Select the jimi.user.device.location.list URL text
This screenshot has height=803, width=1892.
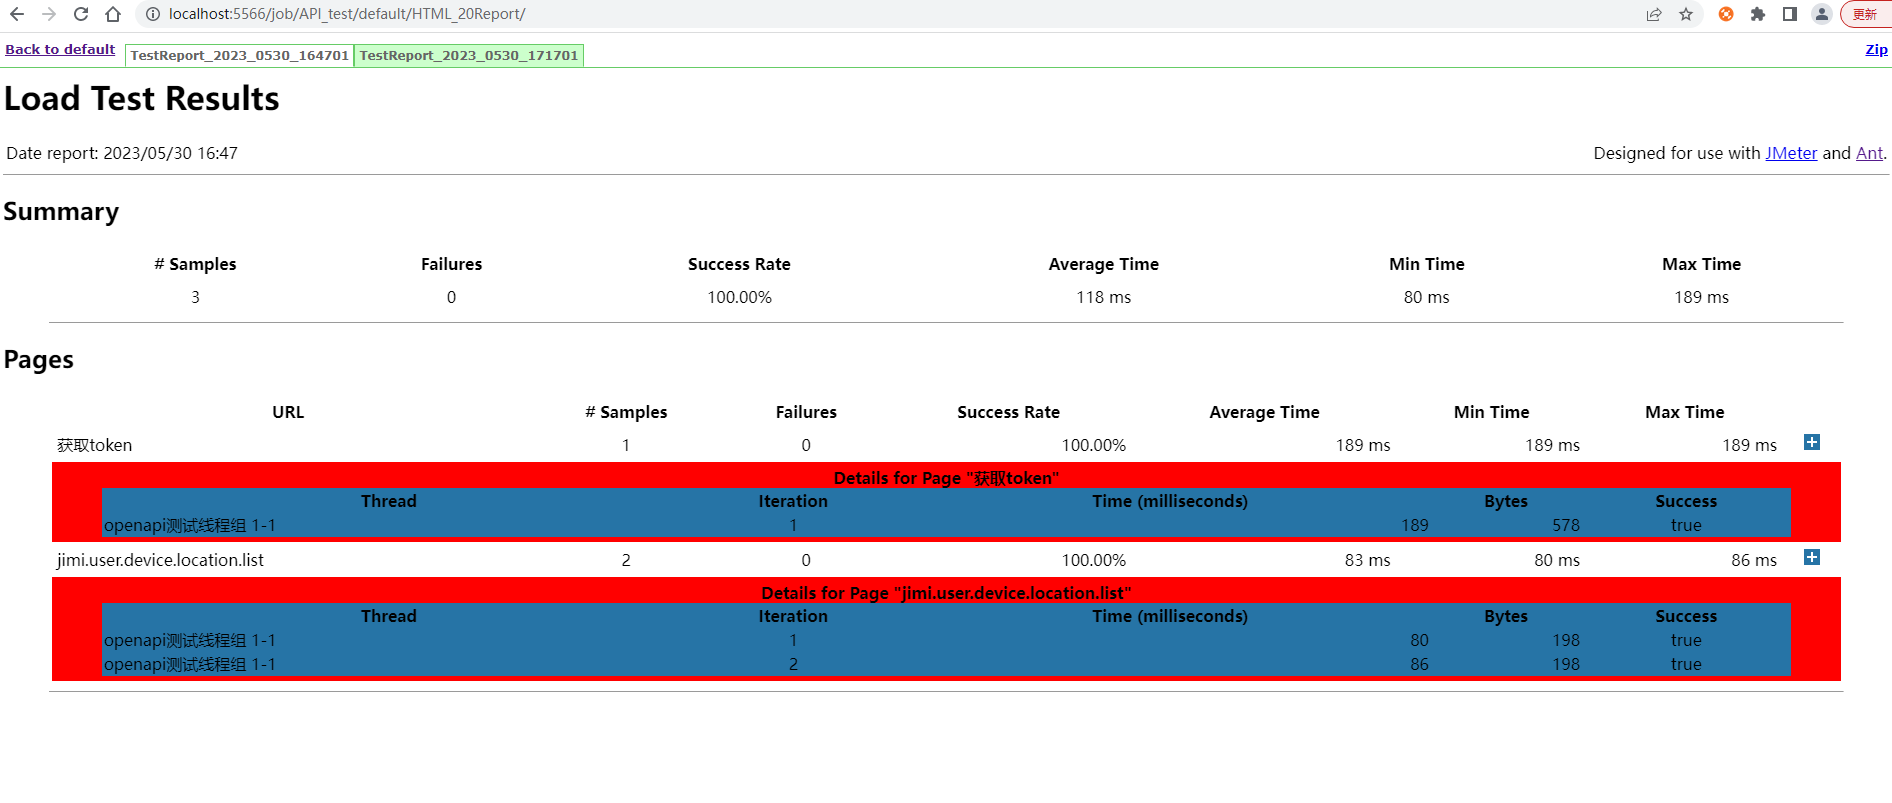click(x=160, y=560)
